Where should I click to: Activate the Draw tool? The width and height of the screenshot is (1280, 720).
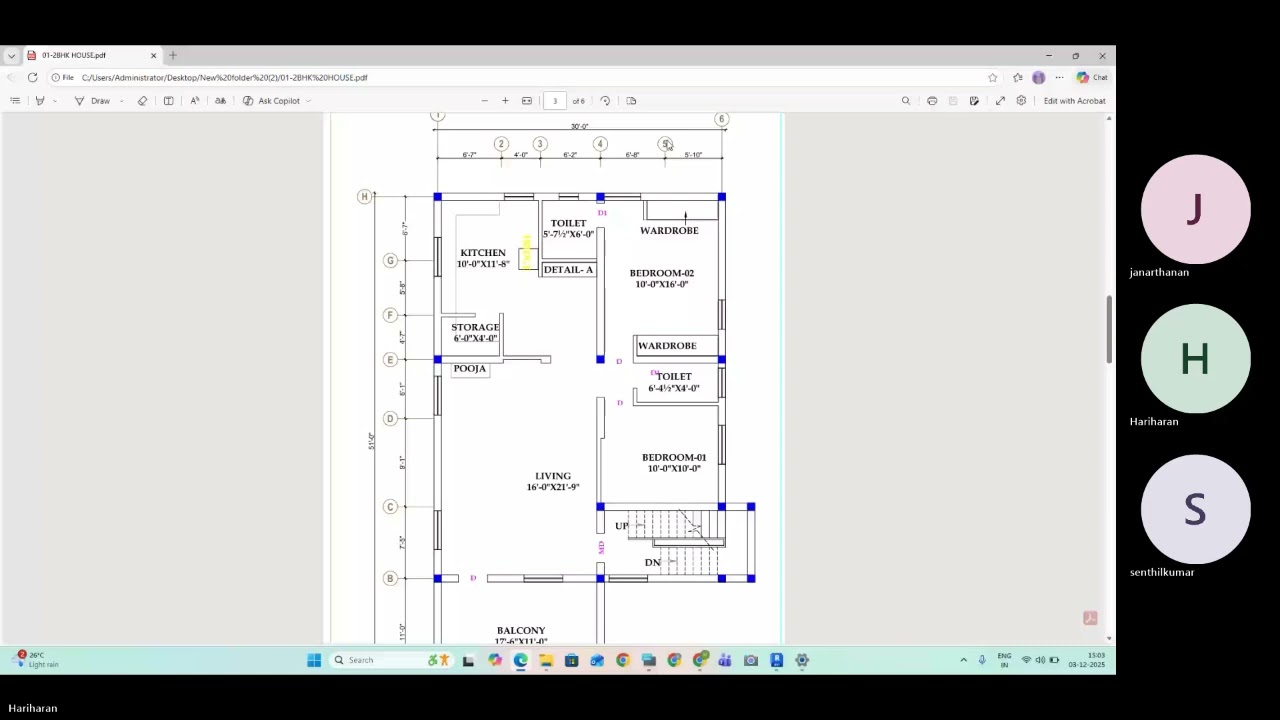coord(93,101)
